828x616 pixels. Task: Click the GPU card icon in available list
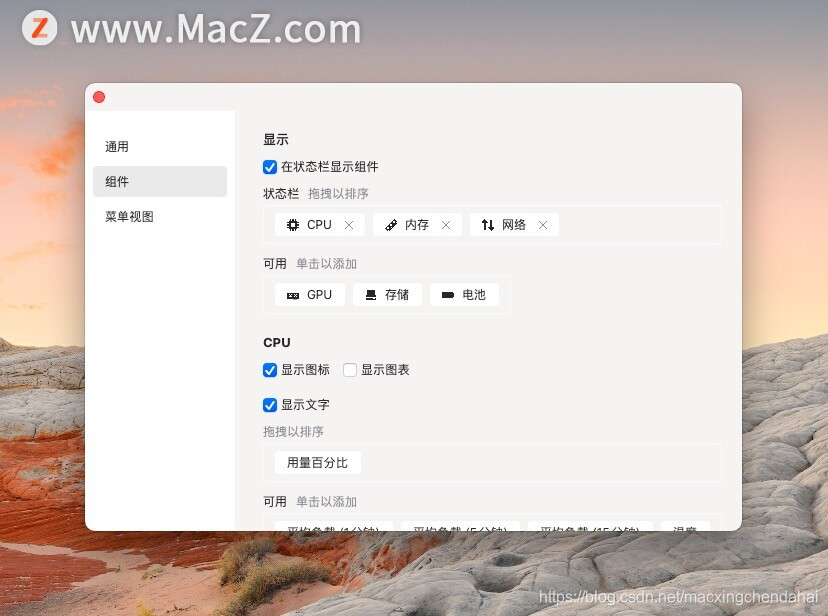click(293, 296)
